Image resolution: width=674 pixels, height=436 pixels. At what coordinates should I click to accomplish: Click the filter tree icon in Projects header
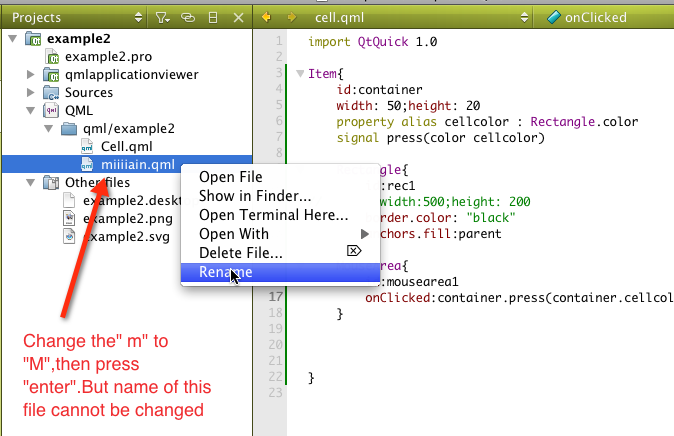click(162, 18)
